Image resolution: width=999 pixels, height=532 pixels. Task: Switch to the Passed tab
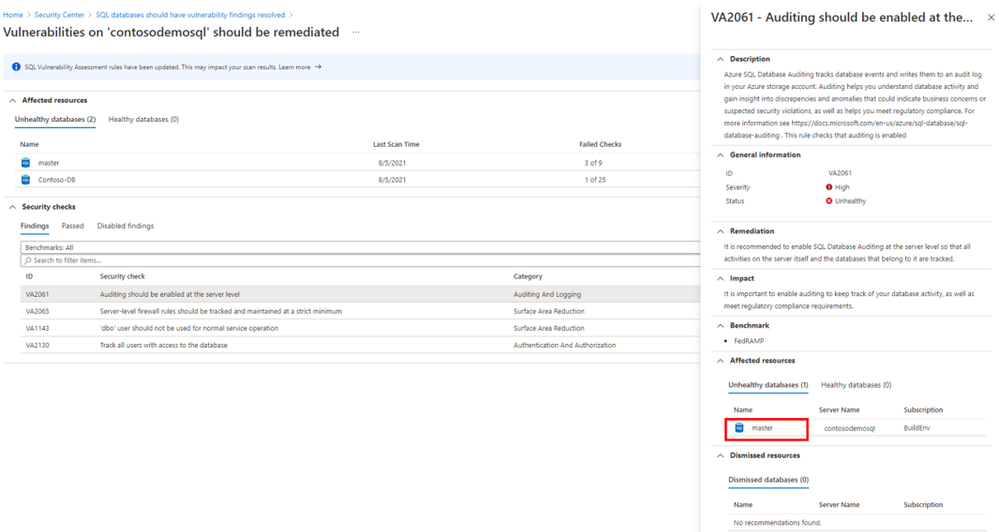pyautogui.click(x=73, y=226)
